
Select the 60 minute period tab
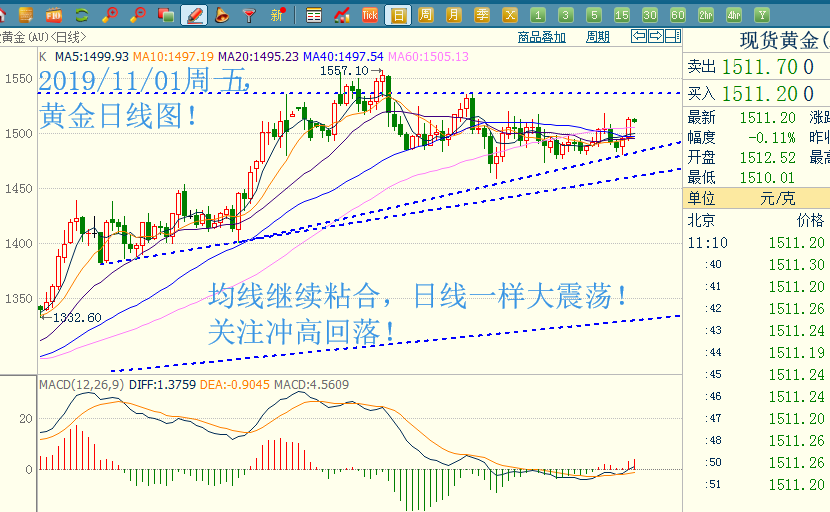(678, 15)
